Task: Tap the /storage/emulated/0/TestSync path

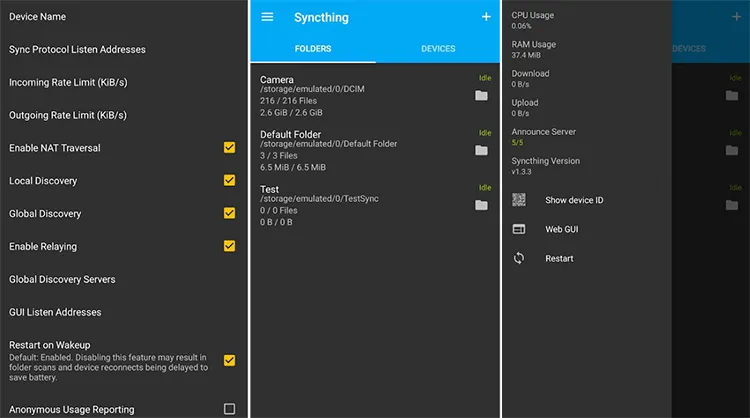Action: coord(319,198)
